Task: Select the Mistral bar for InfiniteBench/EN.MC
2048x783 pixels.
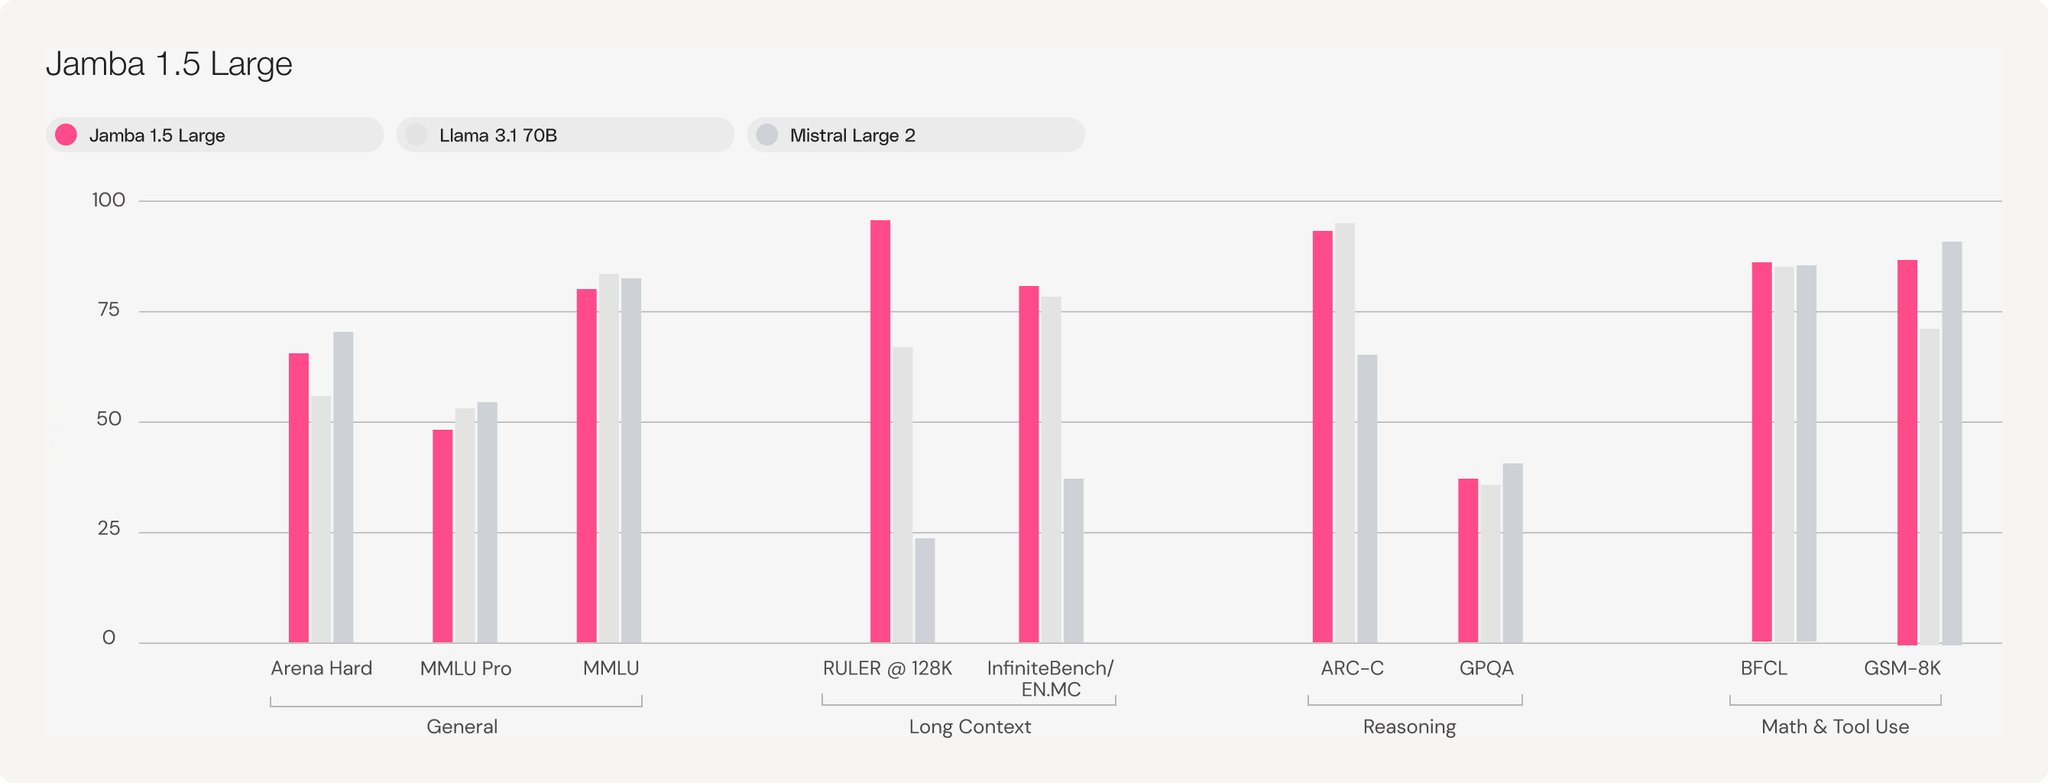Action: click(1073, 560)
